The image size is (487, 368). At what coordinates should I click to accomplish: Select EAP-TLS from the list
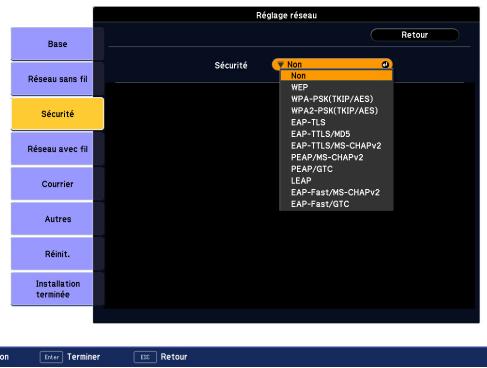tap(336, 122)
